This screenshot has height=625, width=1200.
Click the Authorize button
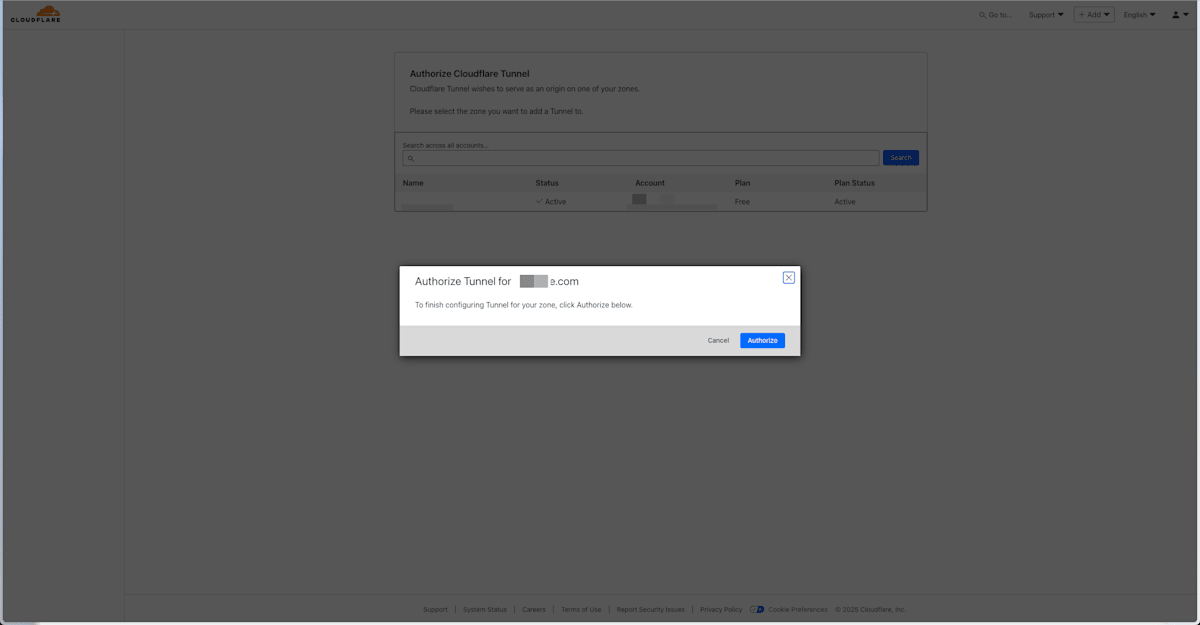[762, 340]
